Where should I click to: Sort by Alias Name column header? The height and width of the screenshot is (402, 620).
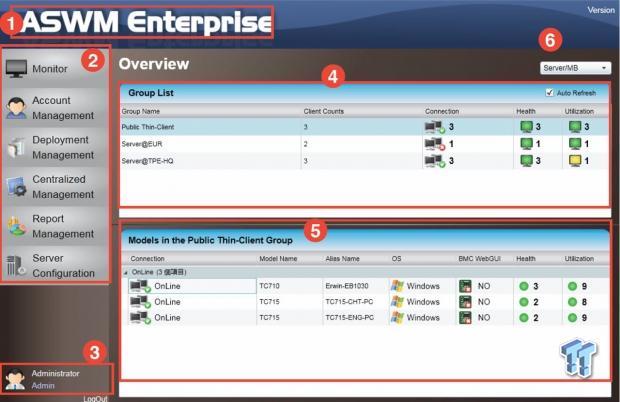pos(342,259)
